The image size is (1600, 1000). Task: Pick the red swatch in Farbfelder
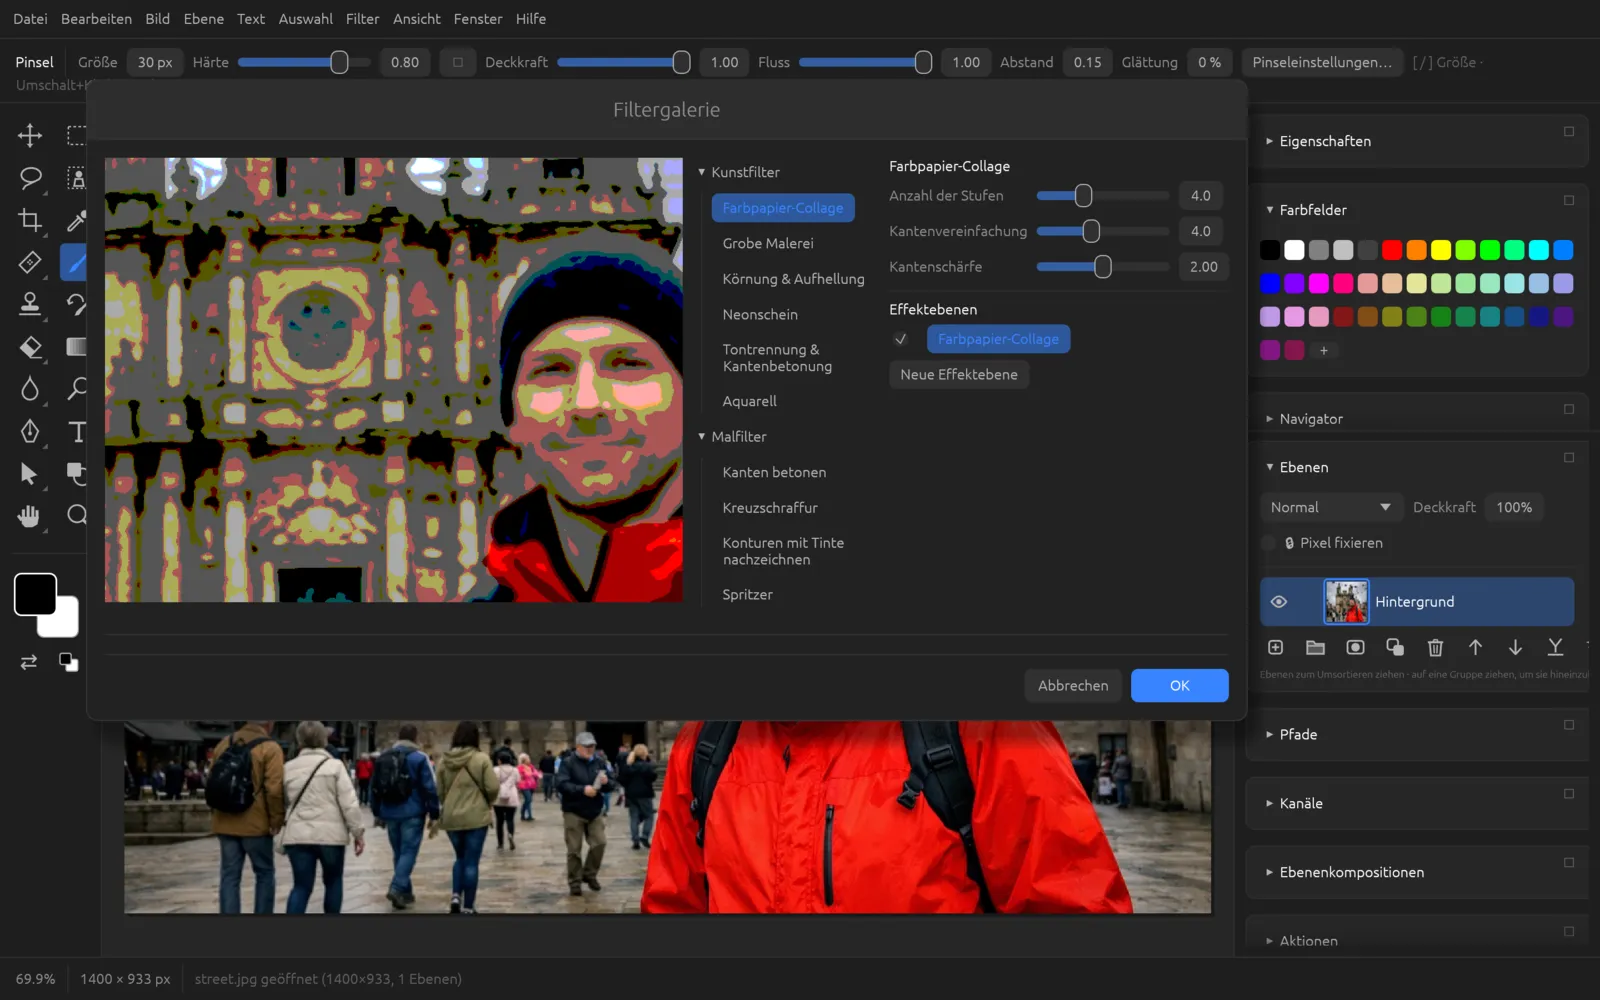[x=1392, y=250]
